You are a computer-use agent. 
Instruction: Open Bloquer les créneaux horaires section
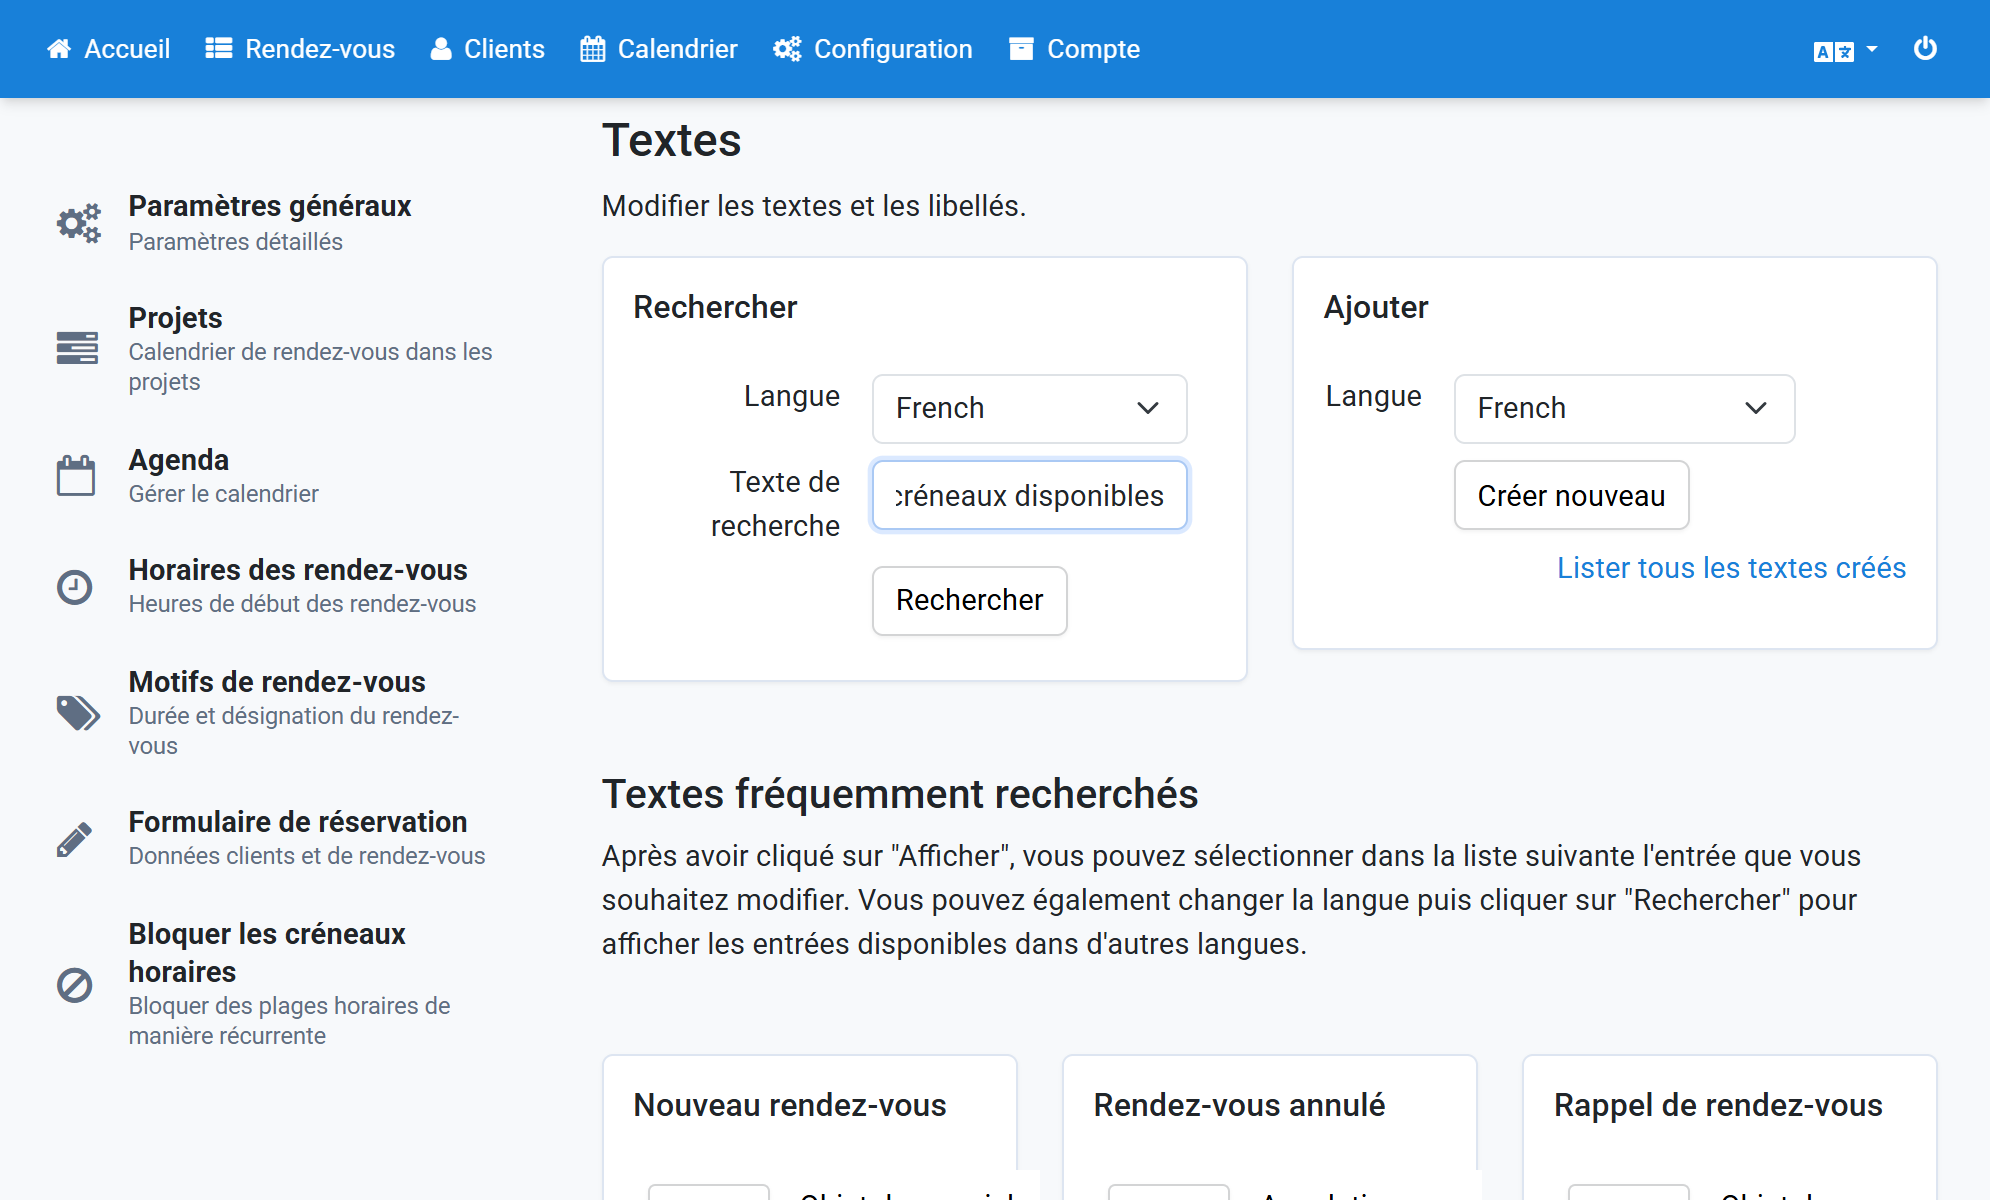267,953
